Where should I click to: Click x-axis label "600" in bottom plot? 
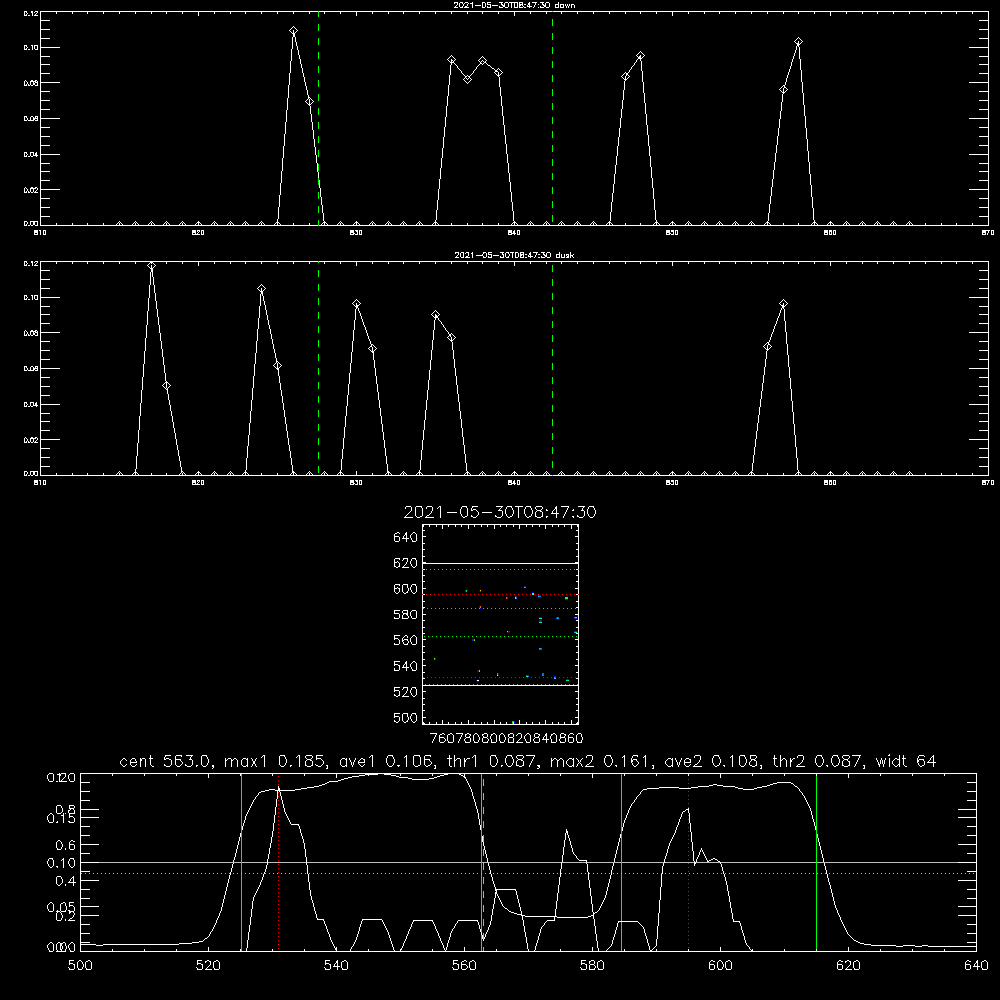coord(720,966)
